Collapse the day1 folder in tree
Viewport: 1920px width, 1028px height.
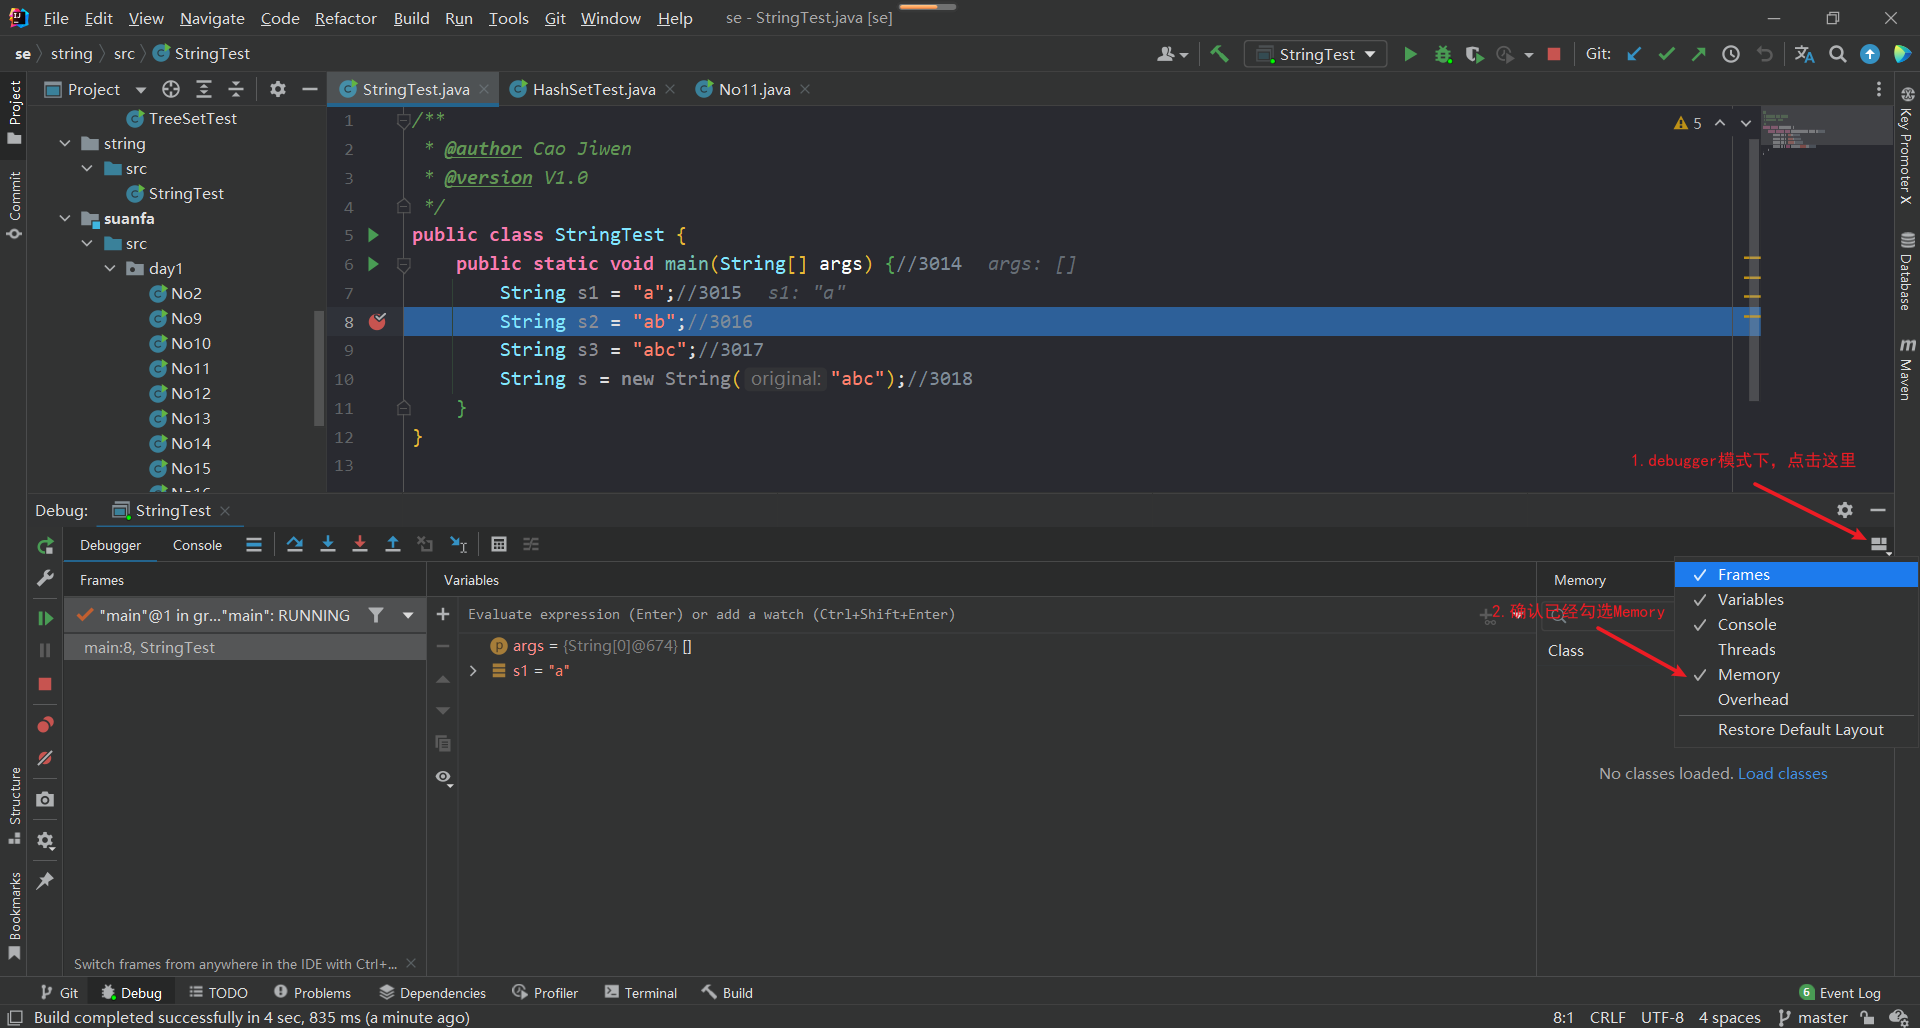point(110,268)
